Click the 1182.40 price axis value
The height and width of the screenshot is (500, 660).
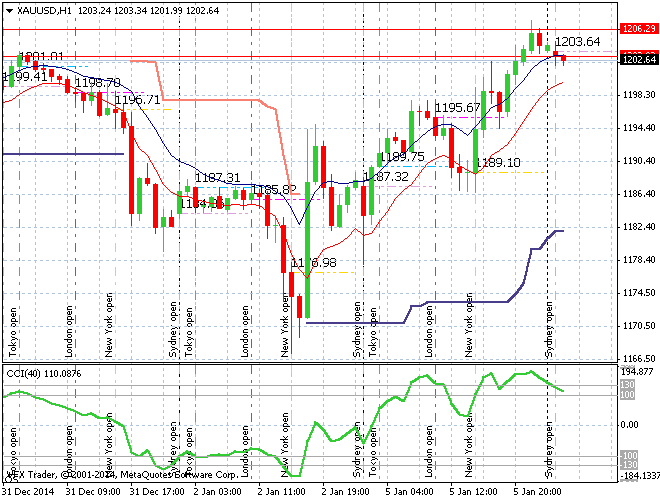[637, 227]
